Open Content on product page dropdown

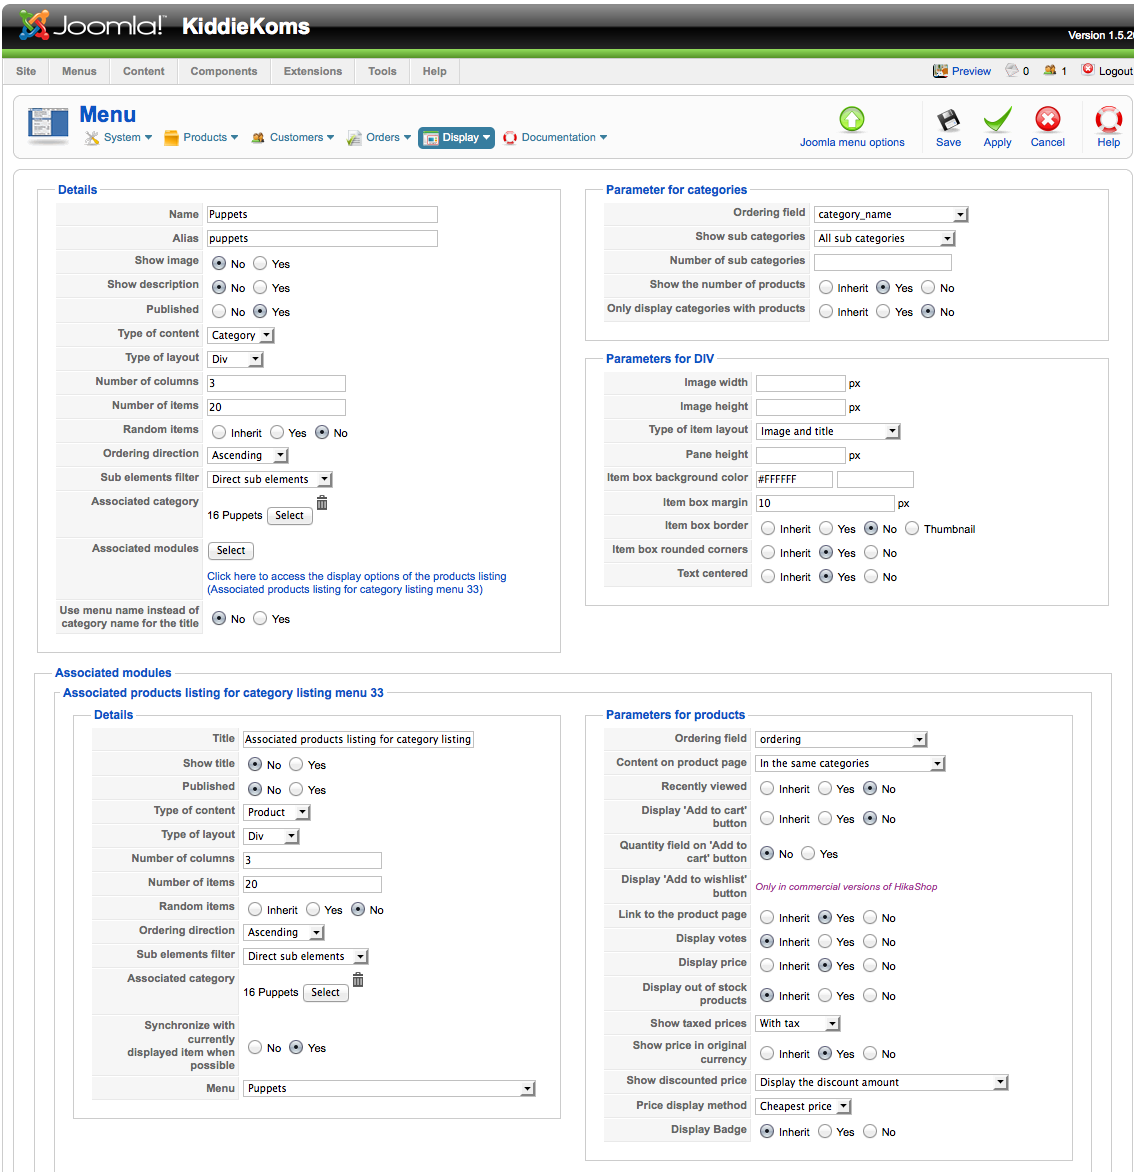click(850, 763)
